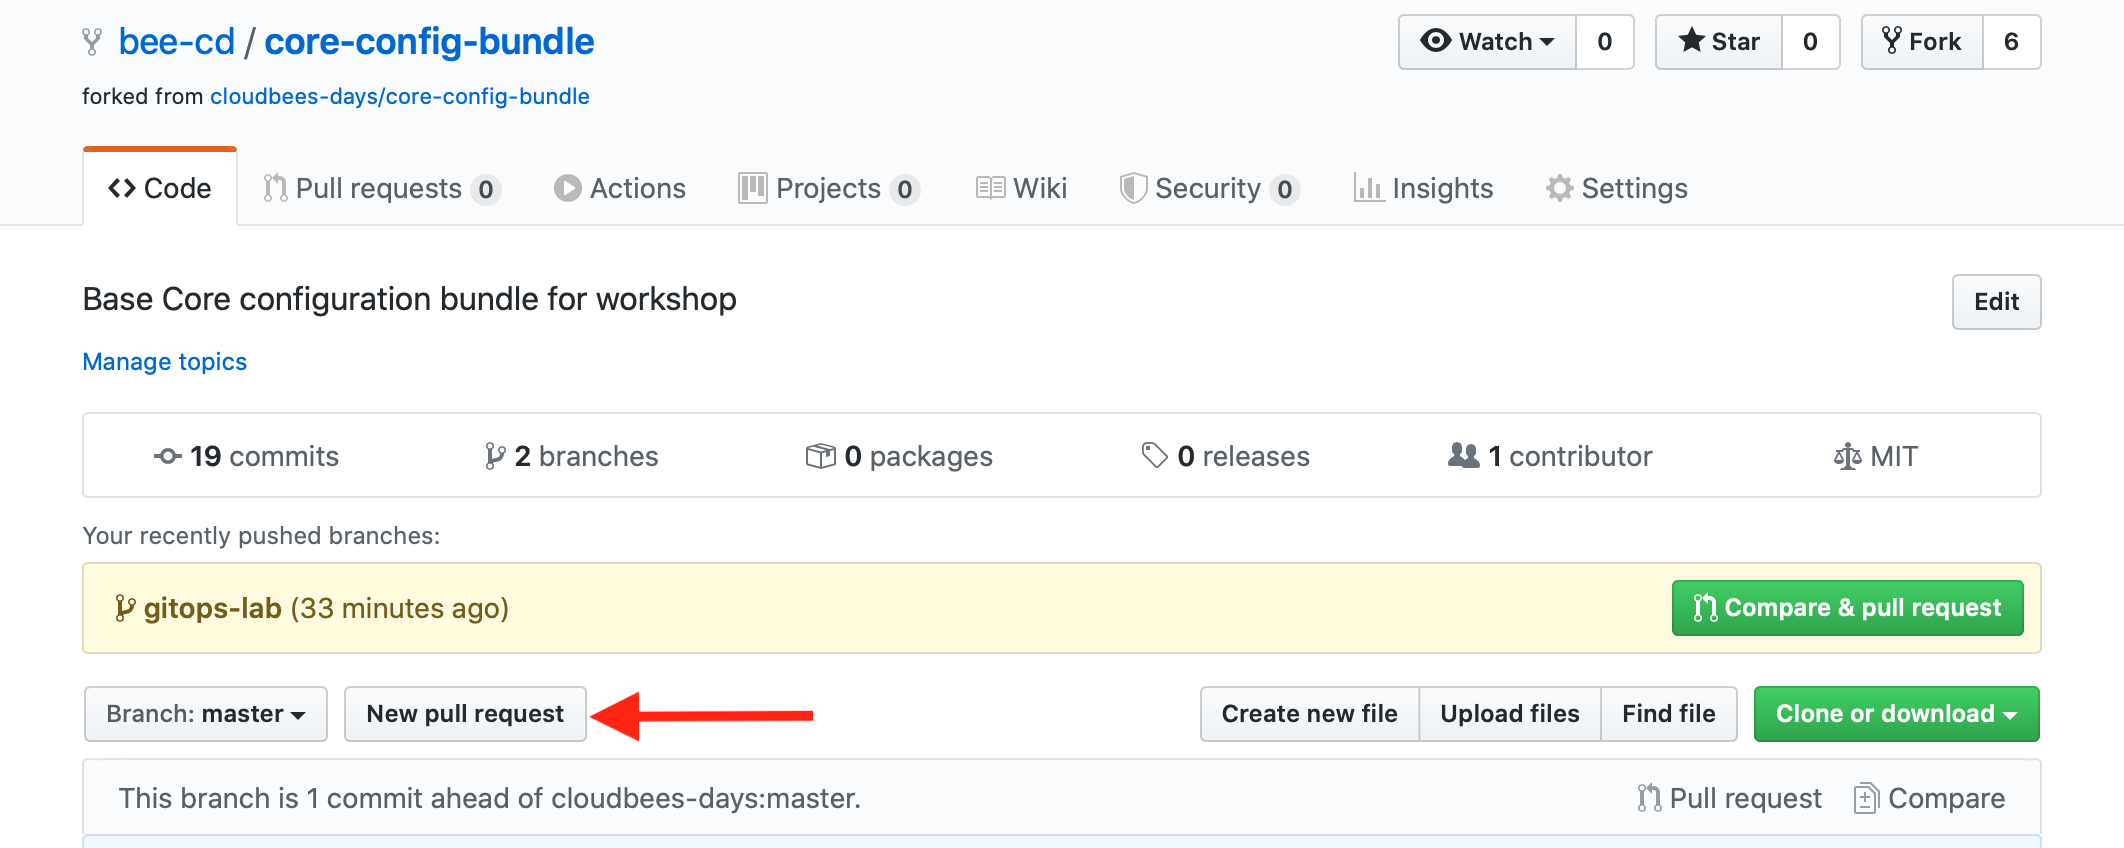
Task: Open the Branch: master dropdown
Action: pos(206,714)
